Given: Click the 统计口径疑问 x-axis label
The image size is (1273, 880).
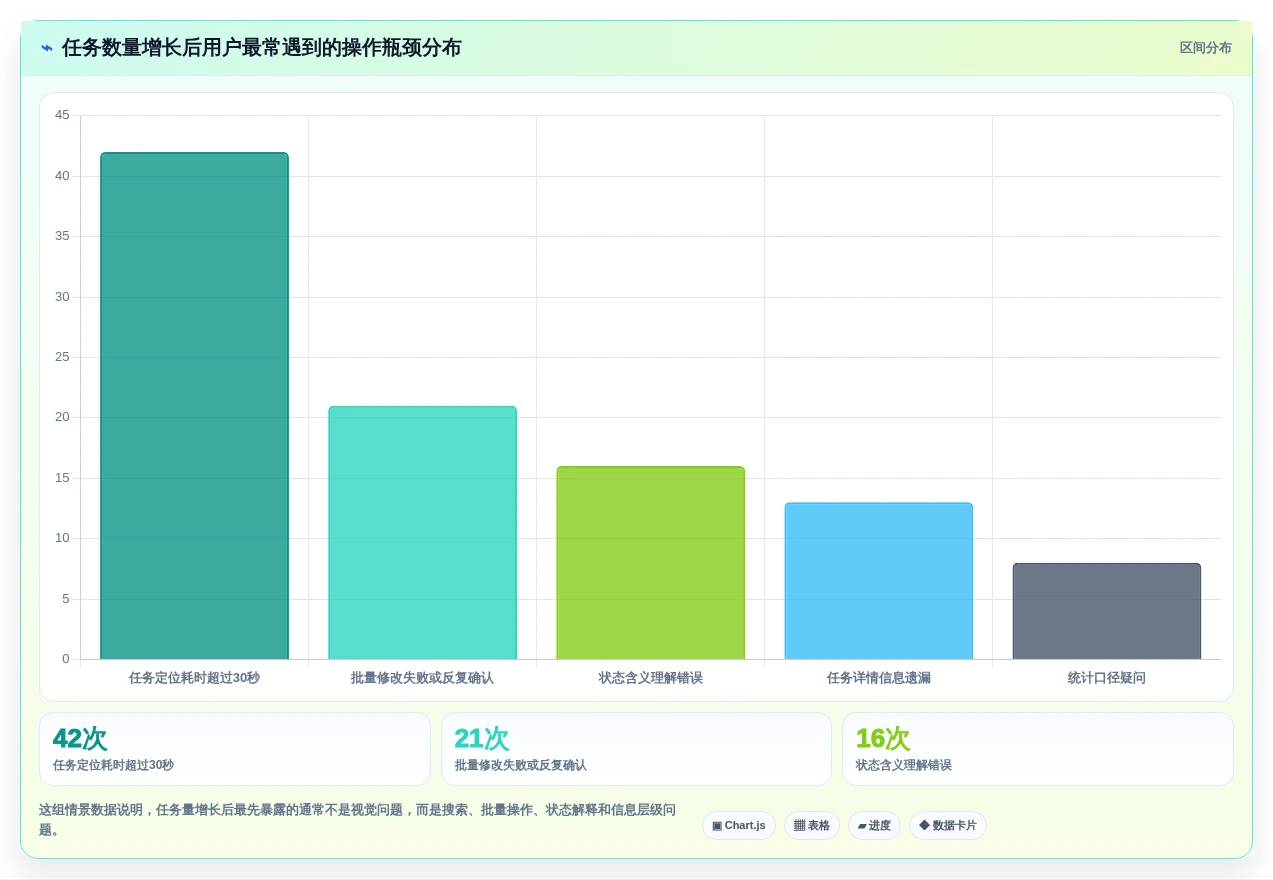Looking at the screenshot, I should tap(1107, 678).
